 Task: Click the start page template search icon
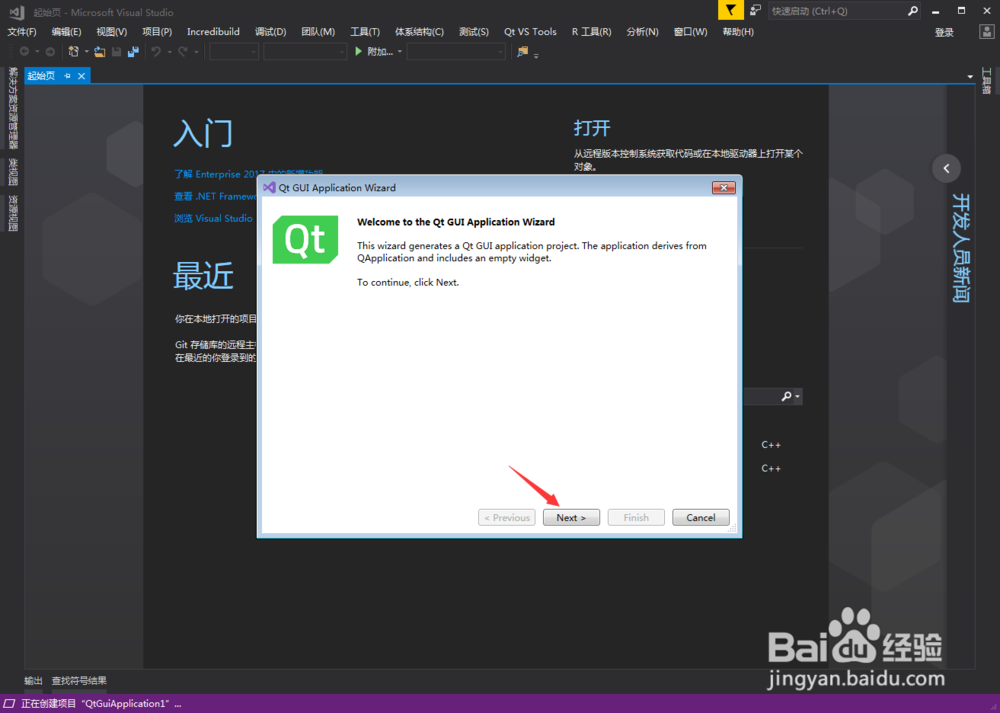[x=786, y=396]
